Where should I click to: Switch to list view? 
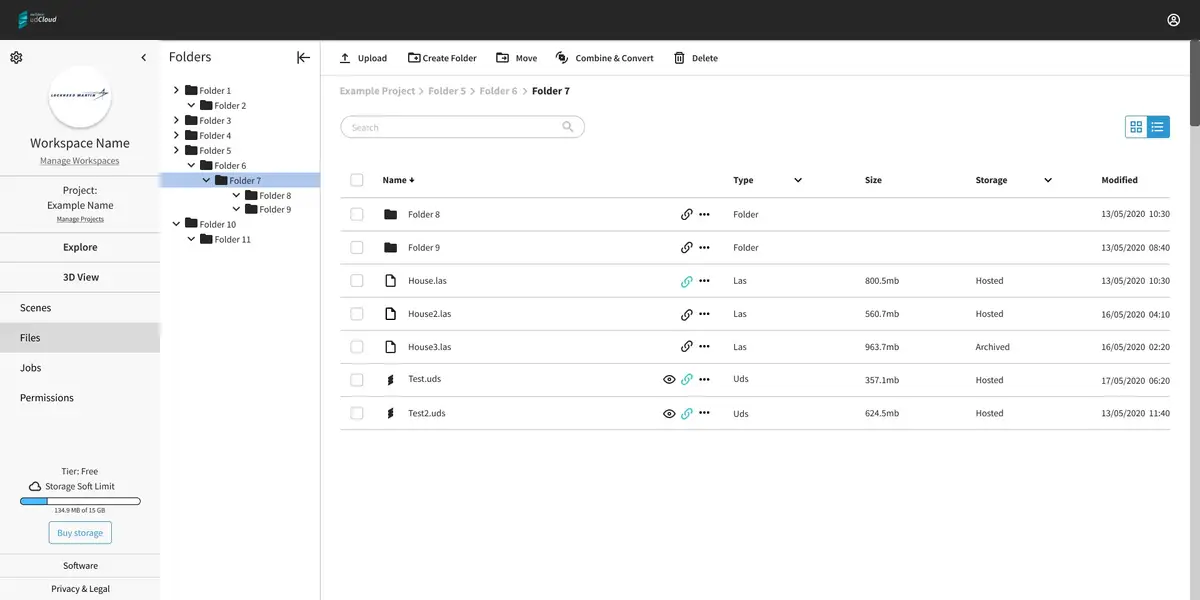click(x=1158, y=127)
